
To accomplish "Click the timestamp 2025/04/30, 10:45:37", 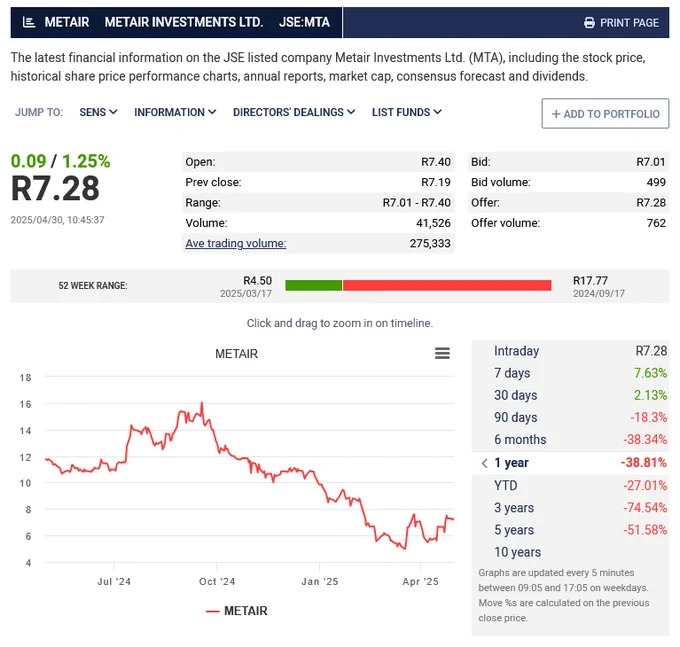I will [x=57, y=220].
